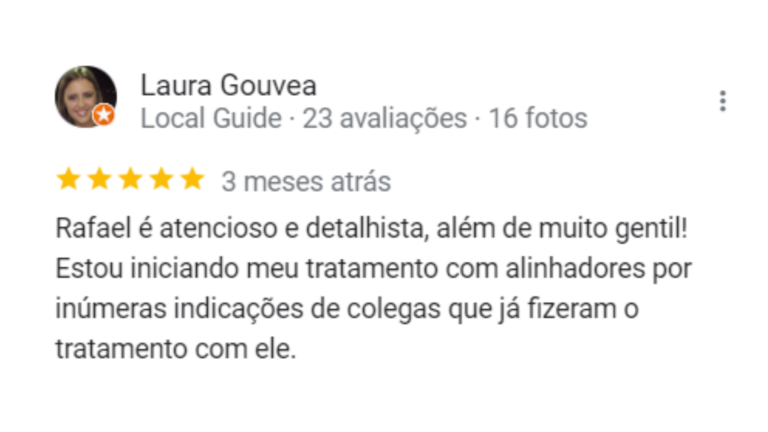The width and height of the screenshot is (768, 432).
Task: Click Laura Gouvea's profile photo
Action: click(86, 97)
